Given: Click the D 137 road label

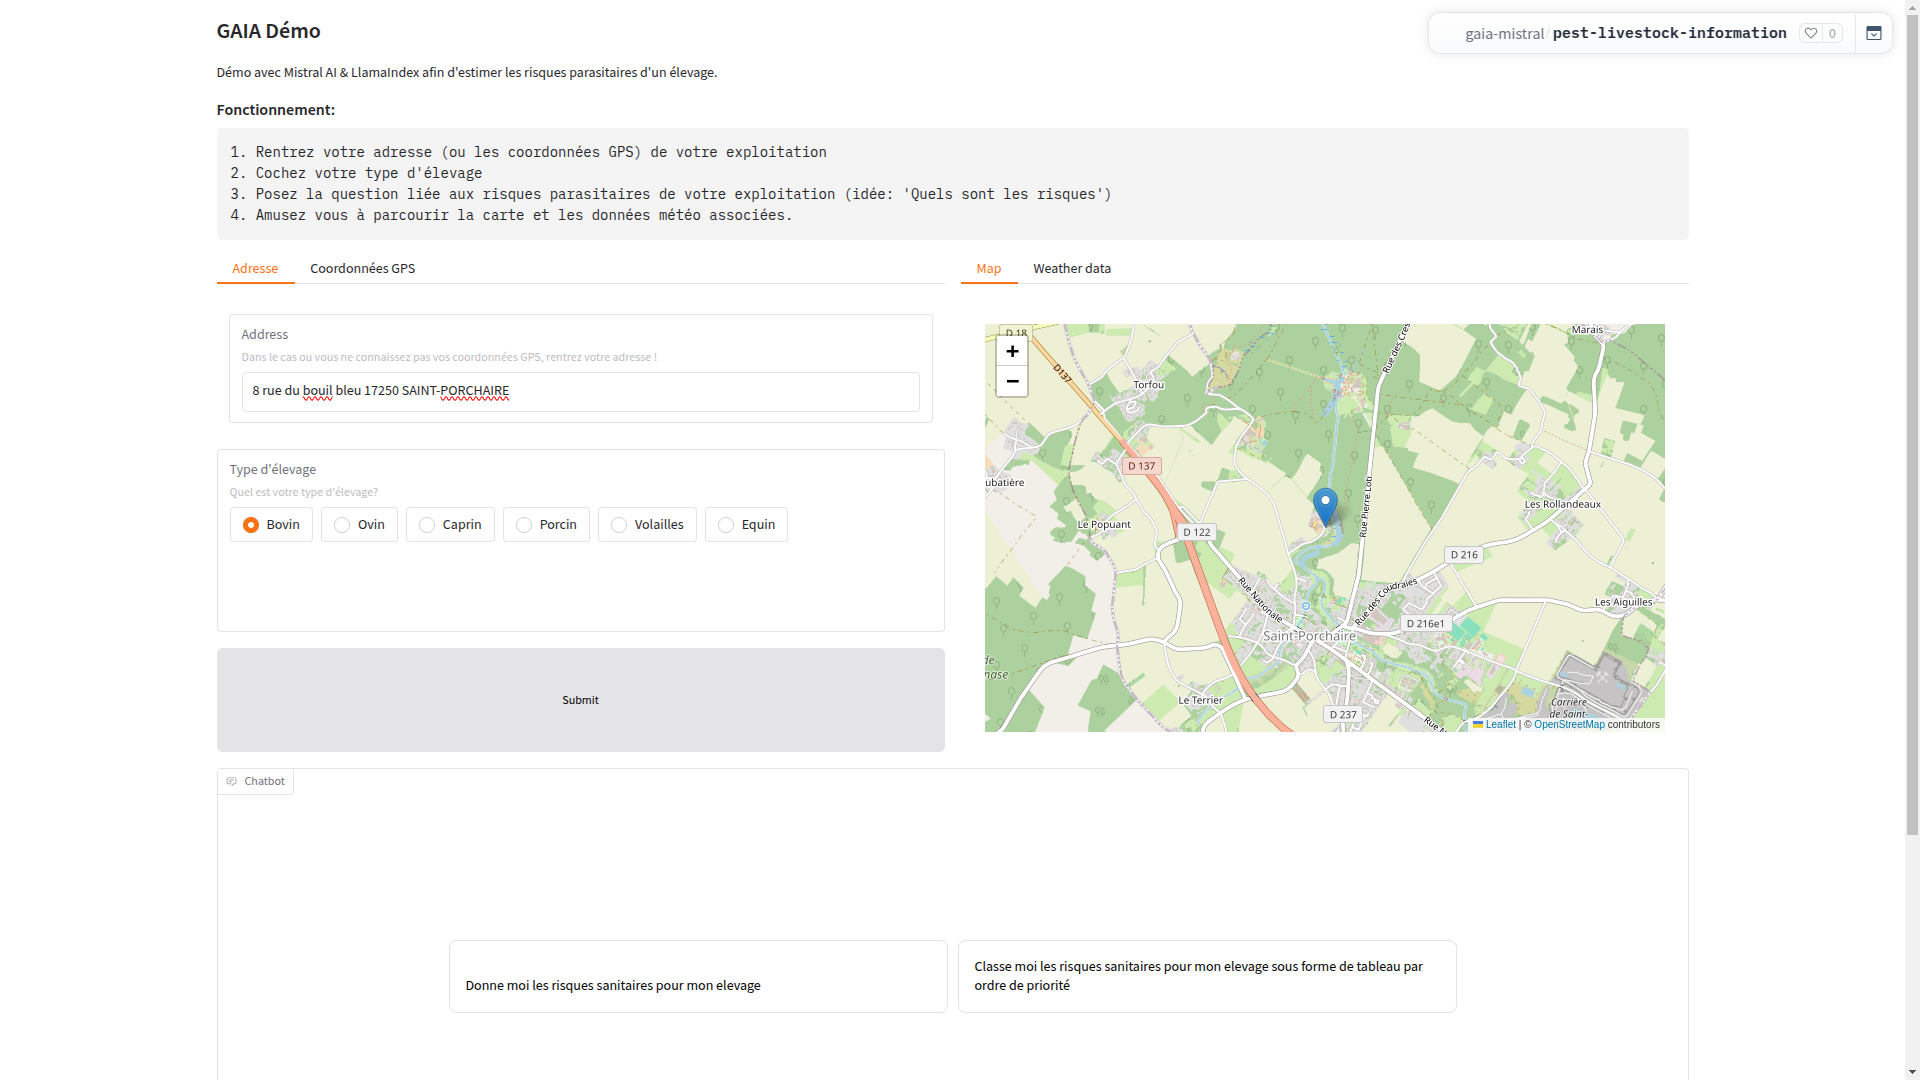Looking at the screenshot, I should click(1141, 466).
